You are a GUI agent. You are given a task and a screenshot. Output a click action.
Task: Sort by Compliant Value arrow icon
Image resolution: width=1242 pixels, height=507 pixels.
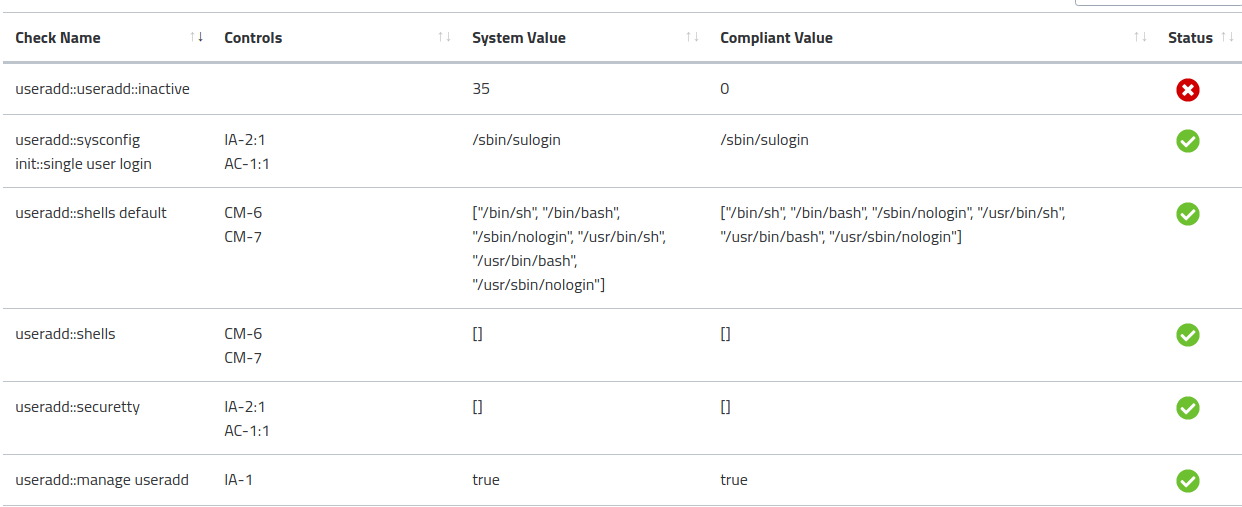tap(1140, 37)
